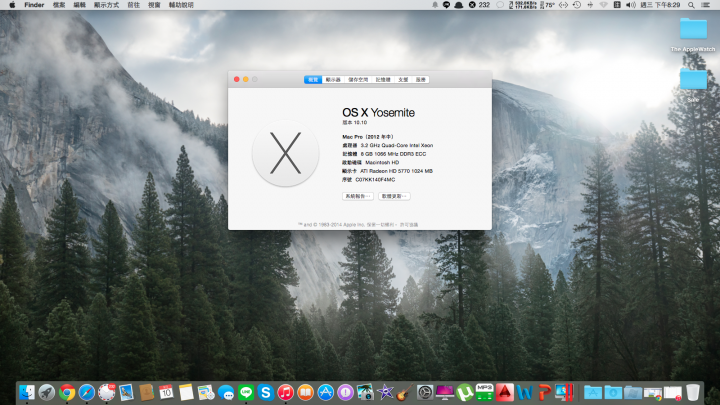Switch to the 支援 Support tab

point(403,79)
